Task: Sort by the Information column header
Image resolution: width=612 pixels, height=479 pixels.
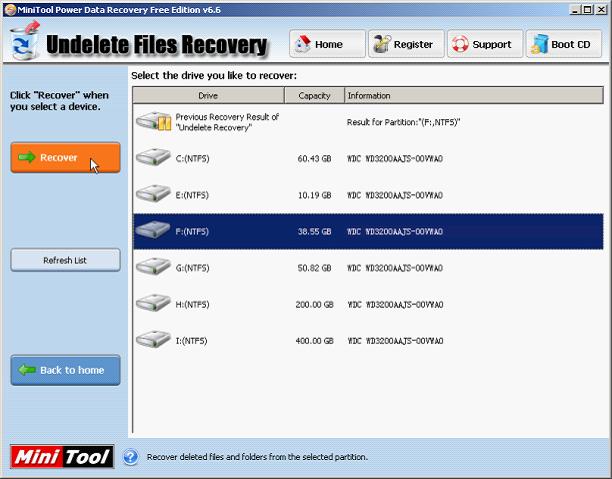Action: coord(474,95)
